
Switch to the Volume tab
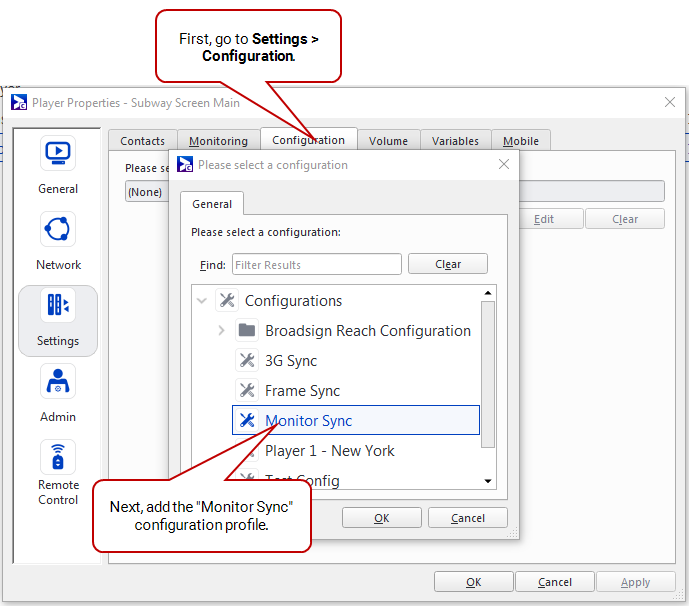point(388,141)
